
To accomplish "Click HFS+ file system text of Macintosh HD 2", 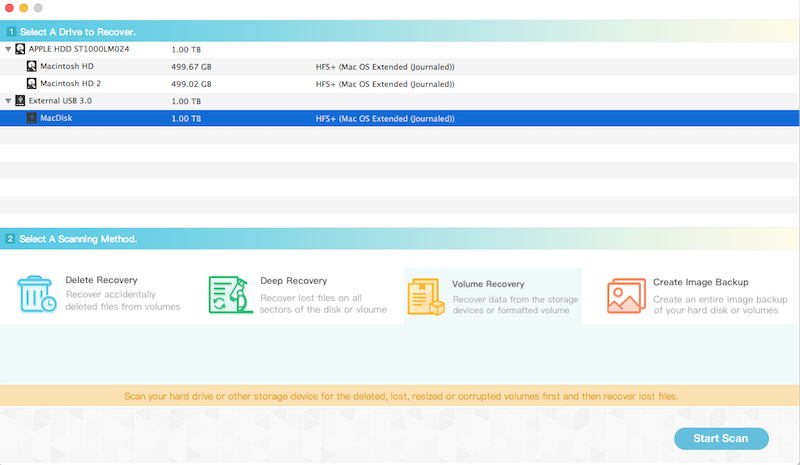I will [385, 84].
